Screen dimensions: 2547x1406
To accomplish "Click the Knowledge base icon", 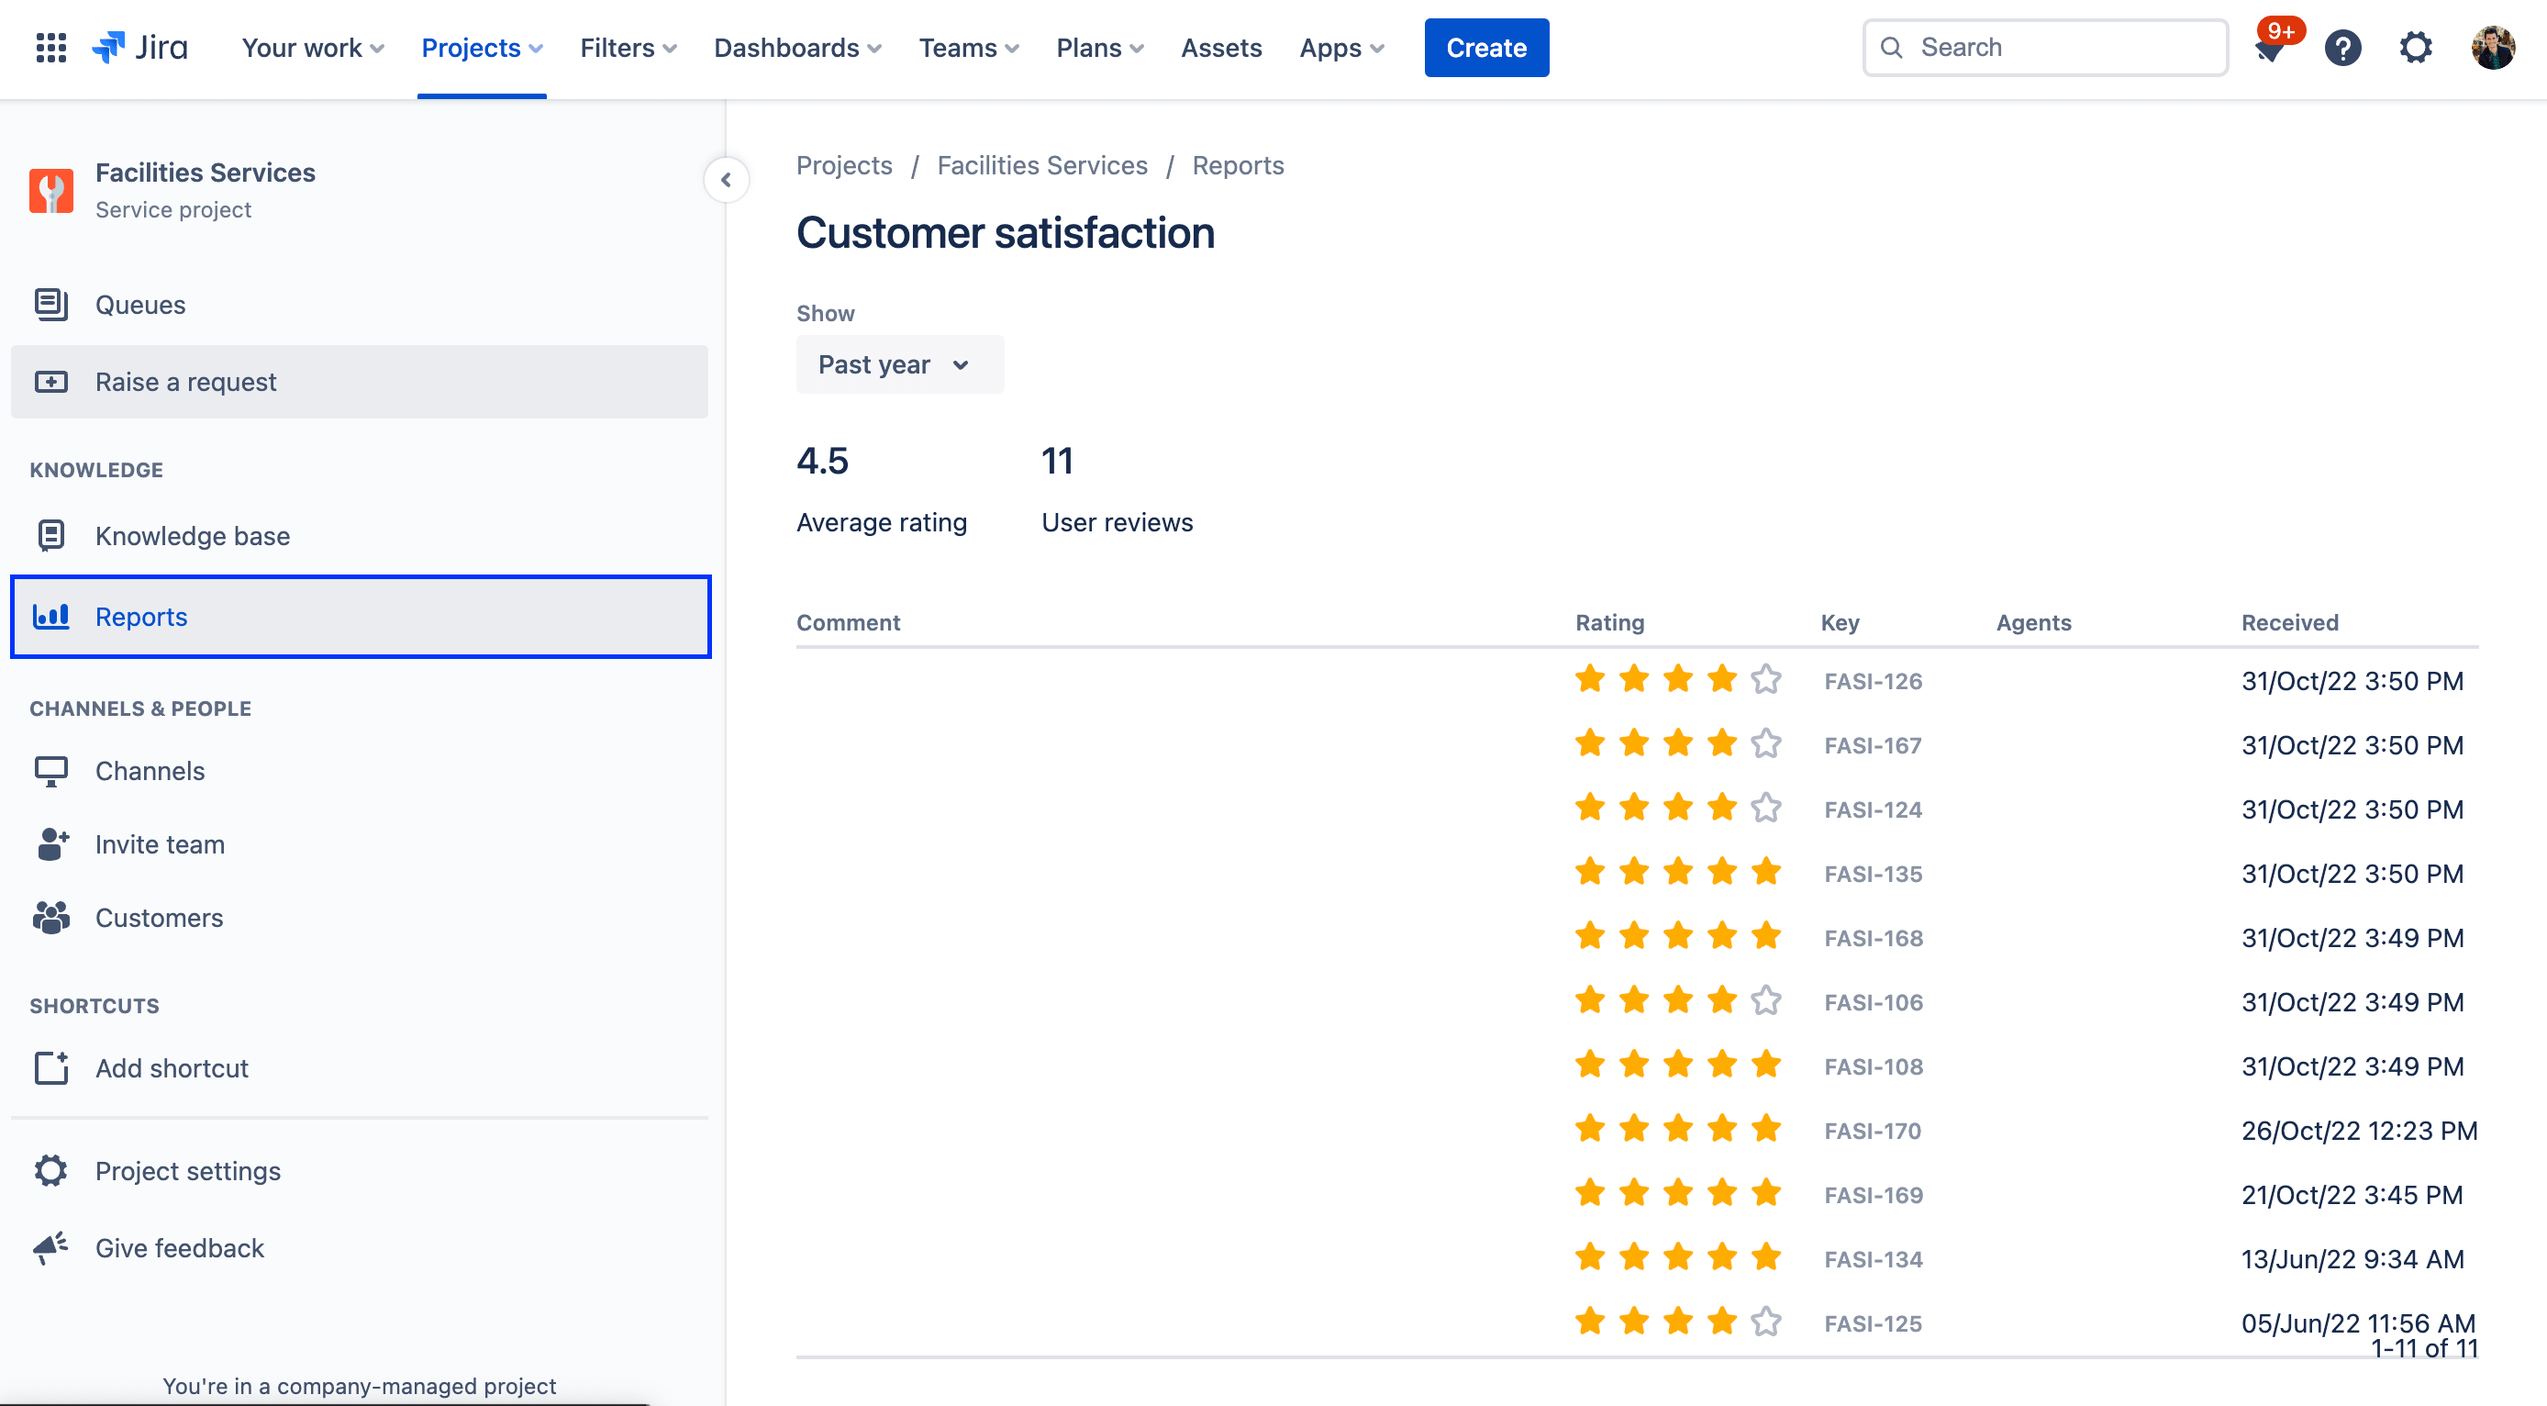I will [x=50, y=533].
